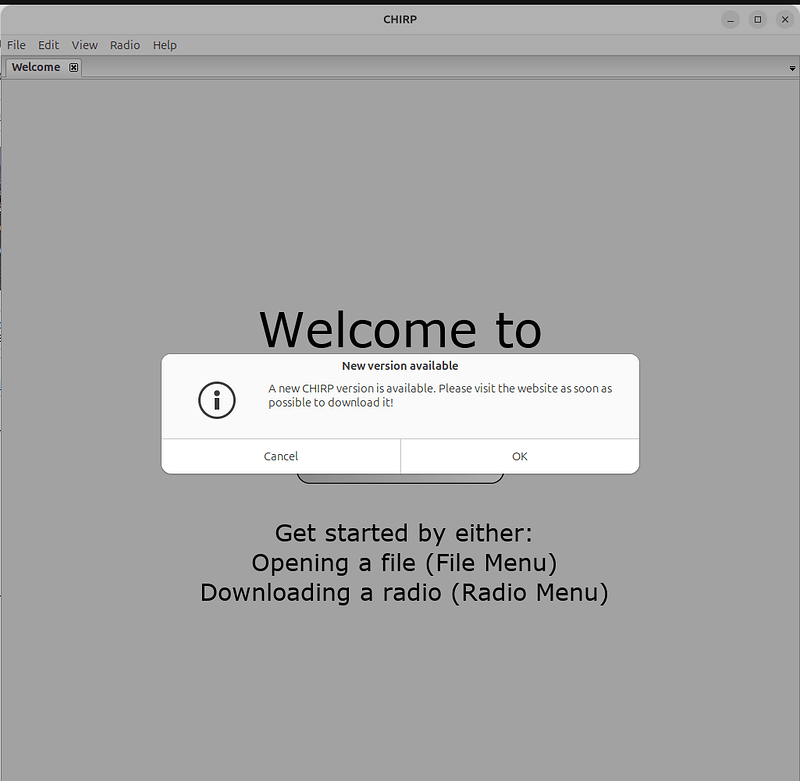Close the Welcome tab using its X icon
Viewport: 800px width, 781px height.
[73, 67]
